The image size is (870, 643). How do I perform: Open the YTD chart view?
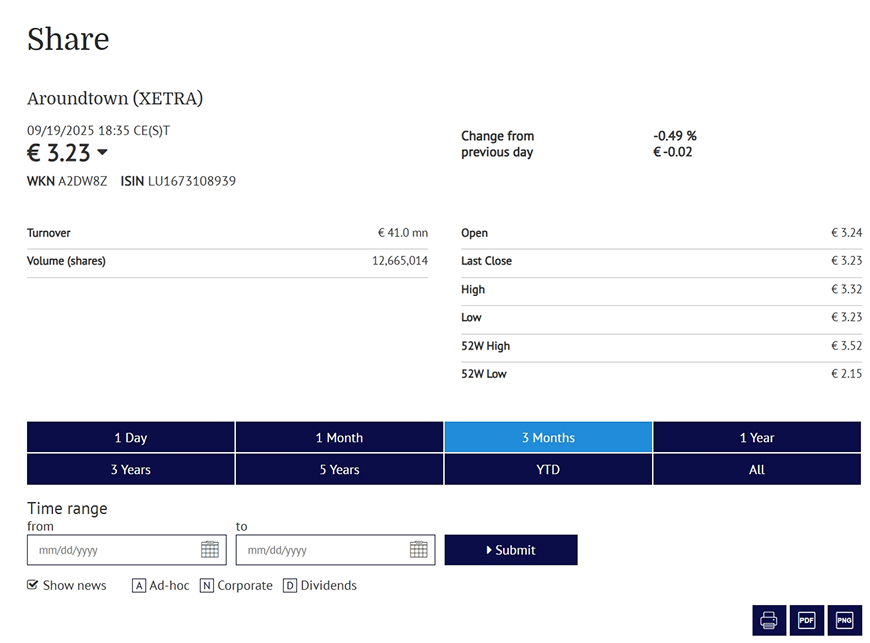tap(547, 468)
